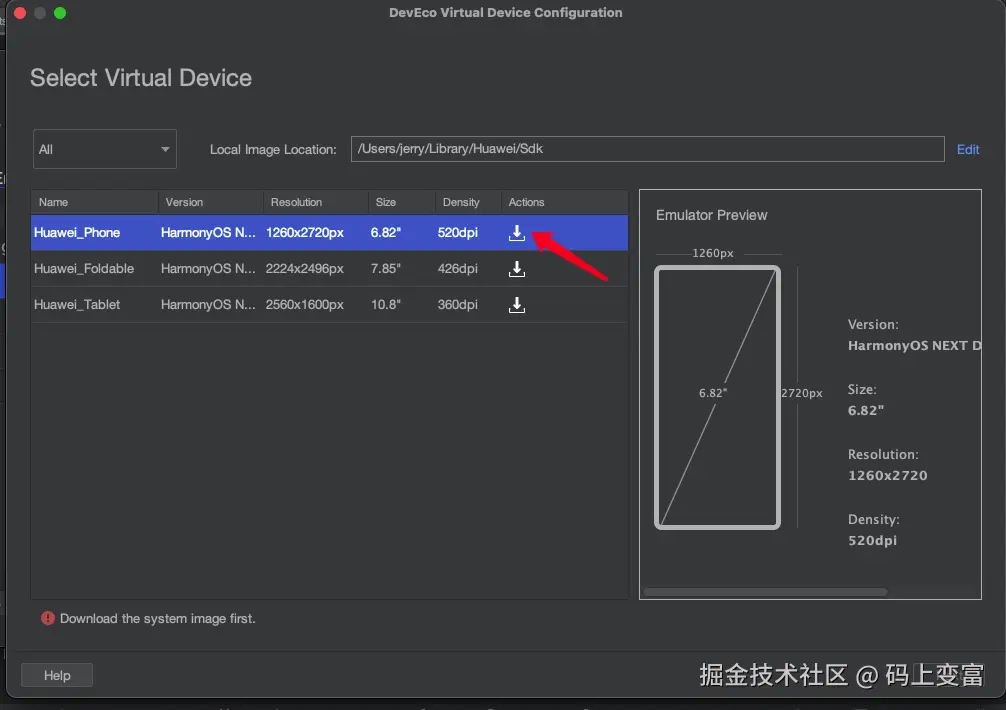Select the Huawei_Tablet device row
1006x710 pixels.
click(x=329, y=305)
